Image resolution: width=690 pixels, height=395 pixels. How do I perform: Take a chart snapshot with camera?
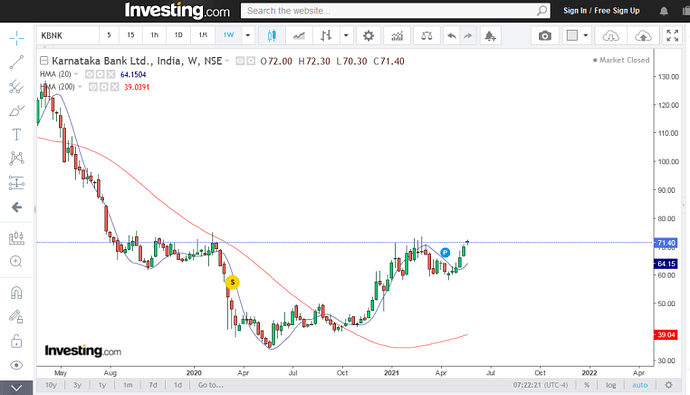click(545, 36)
